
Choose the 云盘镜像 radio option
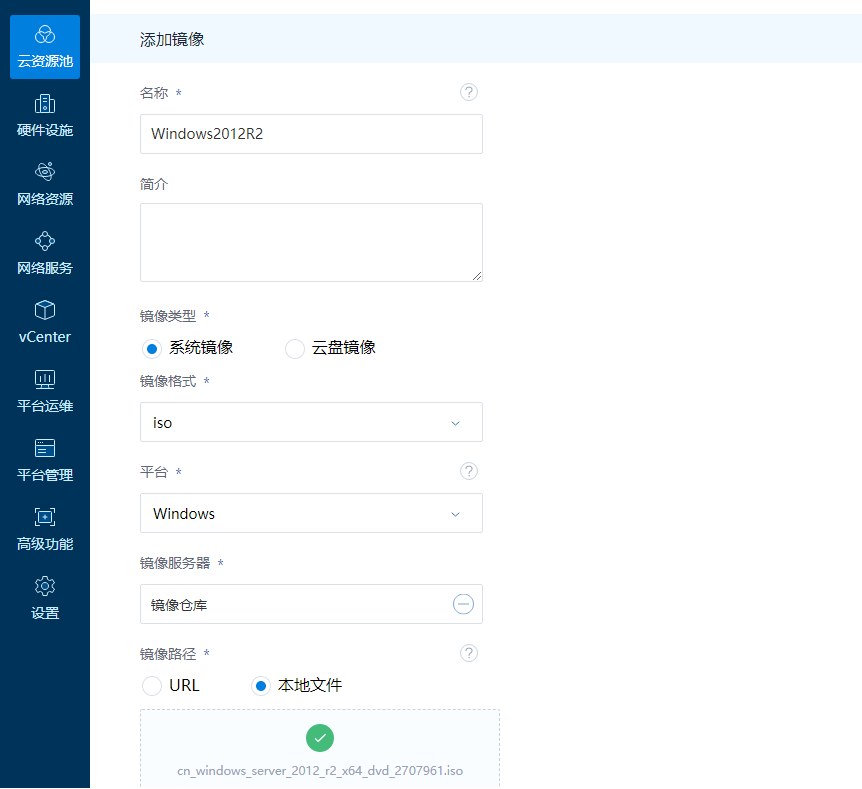click(x=295, y=349)
